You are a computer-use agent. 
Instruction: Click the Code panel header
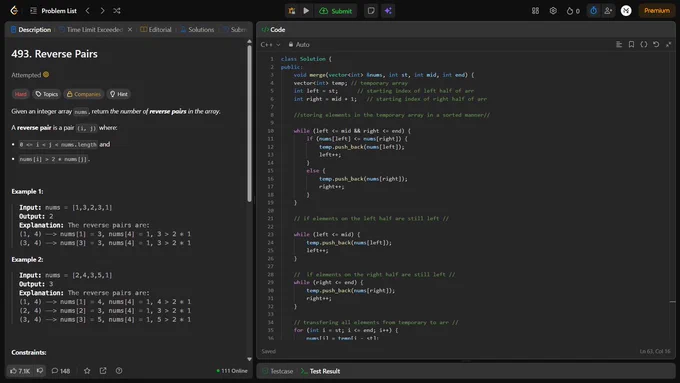[274, 29]
